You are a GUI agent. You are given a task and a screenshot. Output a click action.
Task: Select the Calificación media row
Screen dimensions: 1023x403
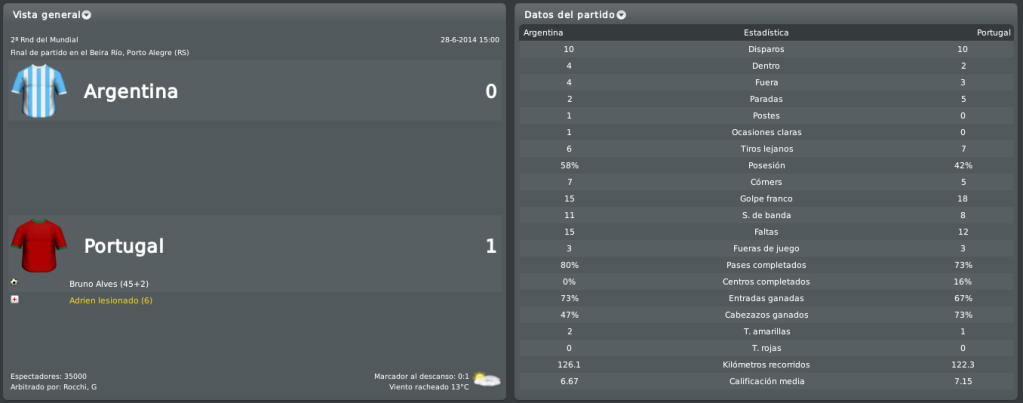coord(766,381)
